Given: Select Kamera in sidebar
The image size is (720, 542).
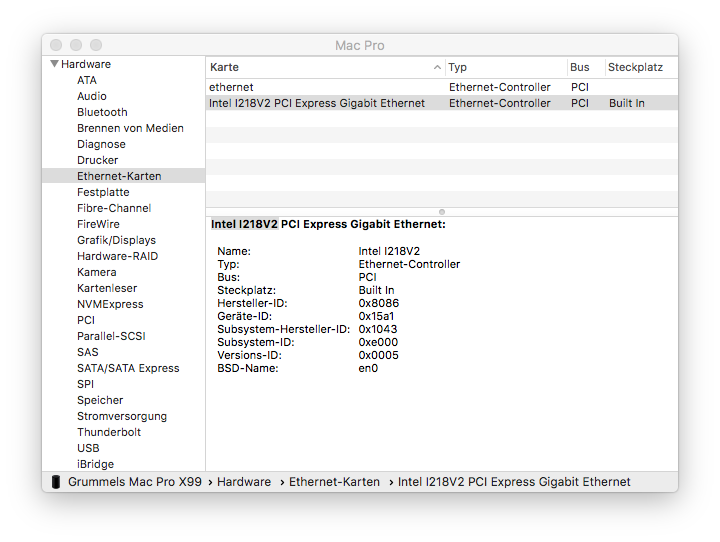Looking at the screenshot, I should tap(96, 272).
